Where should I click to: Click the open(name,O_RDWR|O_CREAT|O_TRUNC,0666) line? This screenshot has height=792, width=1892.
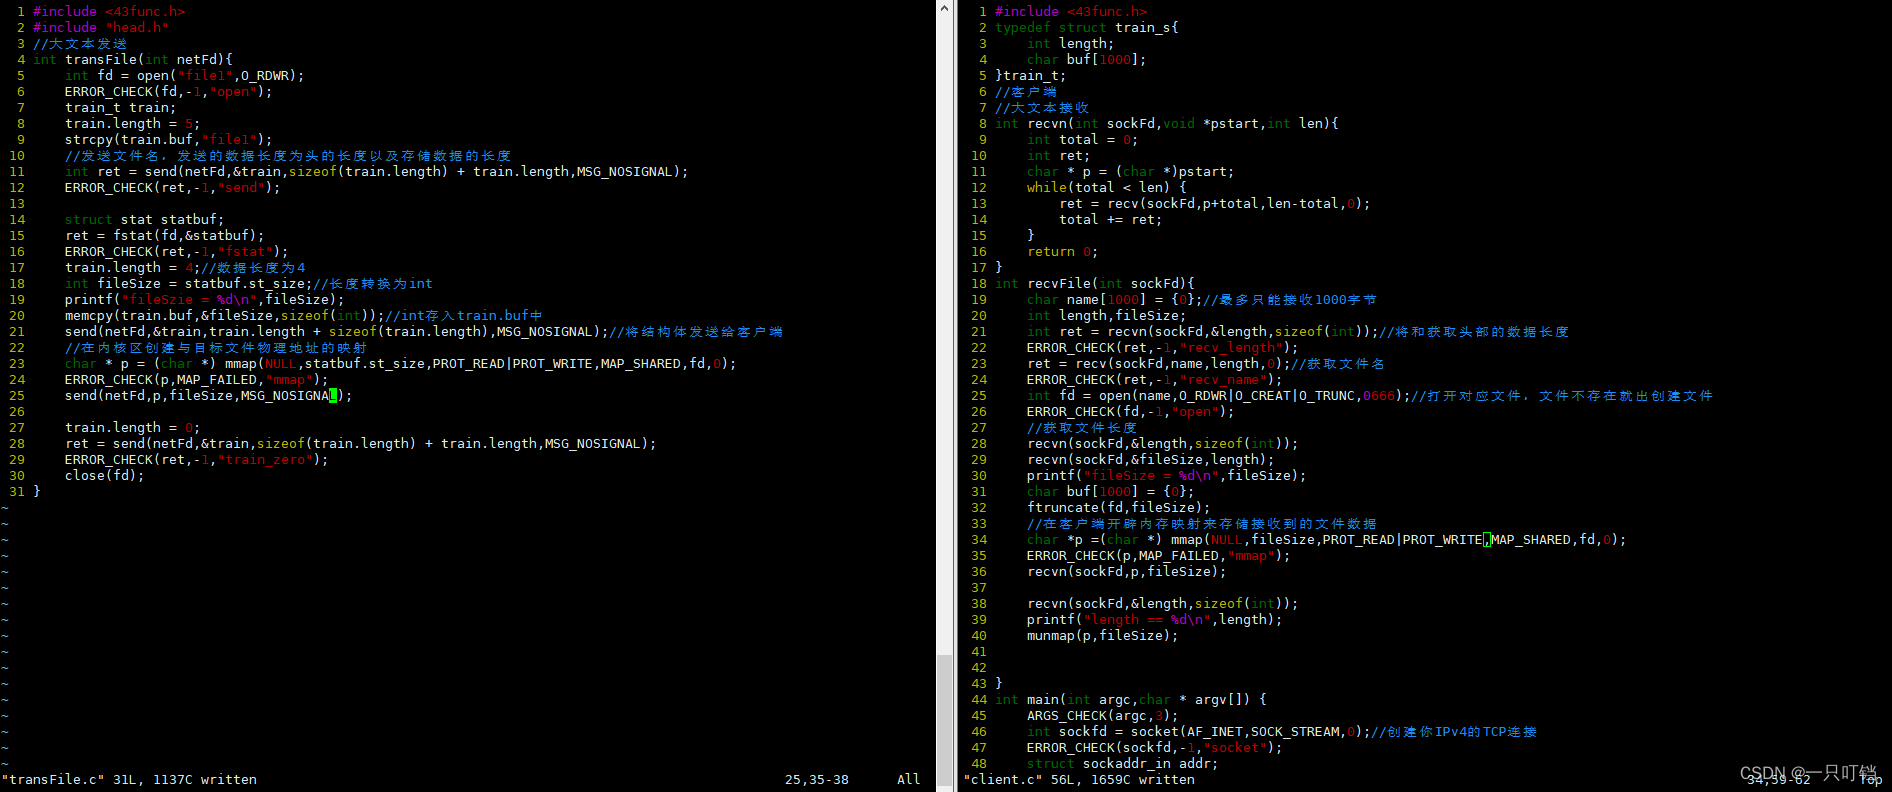[1370, 396]
